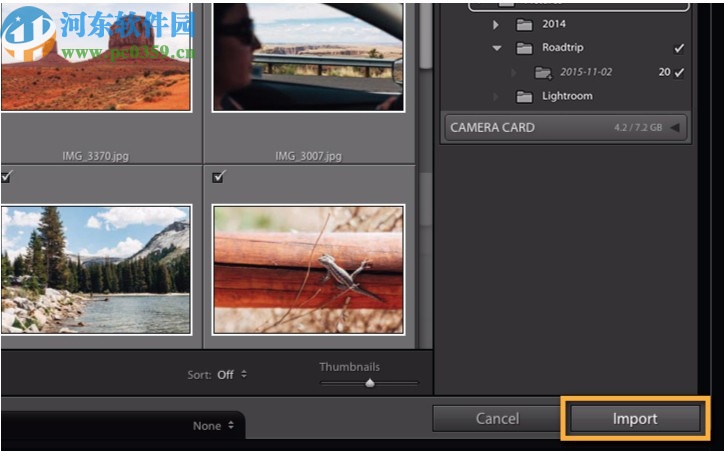Select the 2014 folder icon
The width and height of the screenshot is (724, 451).
point(524,24)
